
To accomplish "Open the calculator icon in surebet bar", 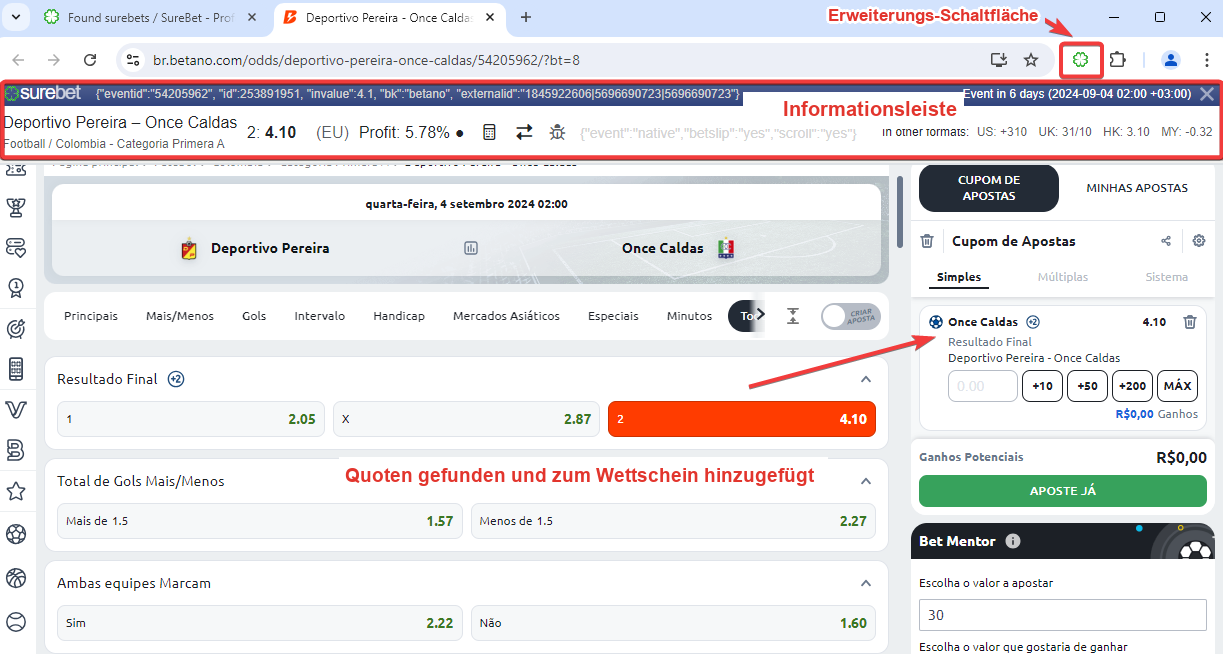I will 489,132.
